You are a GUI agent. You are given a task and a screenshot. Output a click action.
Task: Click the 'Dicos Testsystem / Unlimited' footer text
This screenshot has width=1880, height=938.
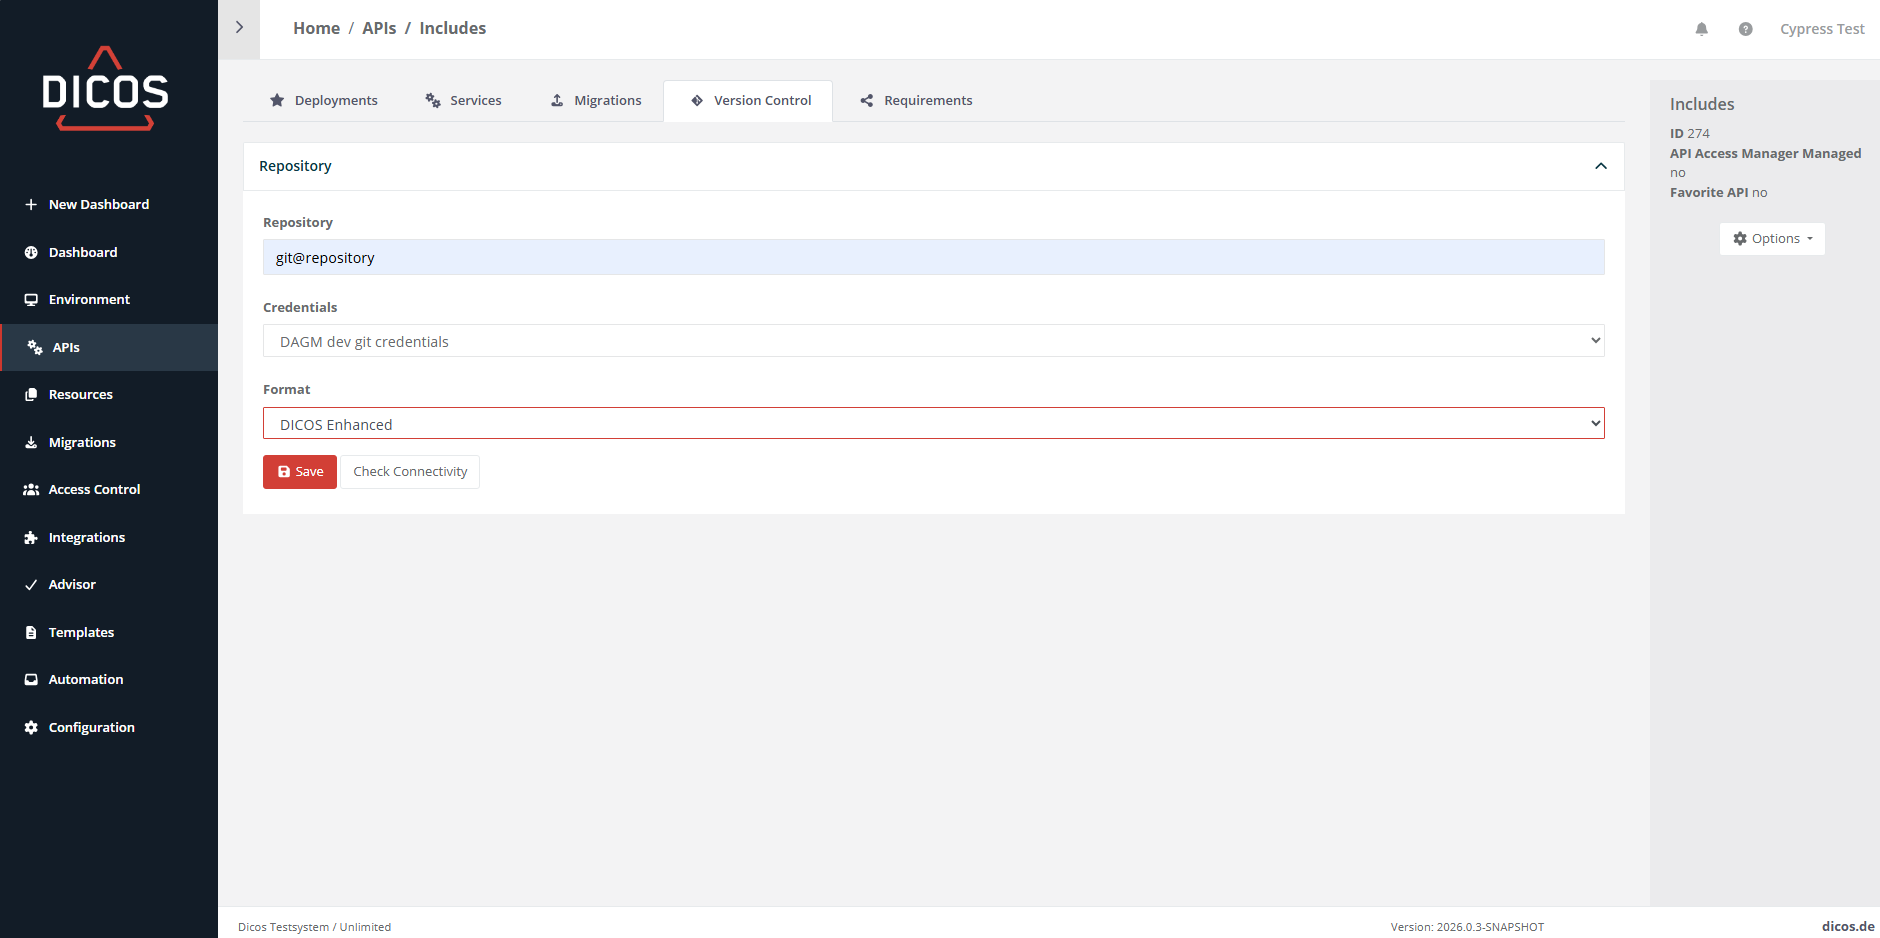tap(314, 927)
